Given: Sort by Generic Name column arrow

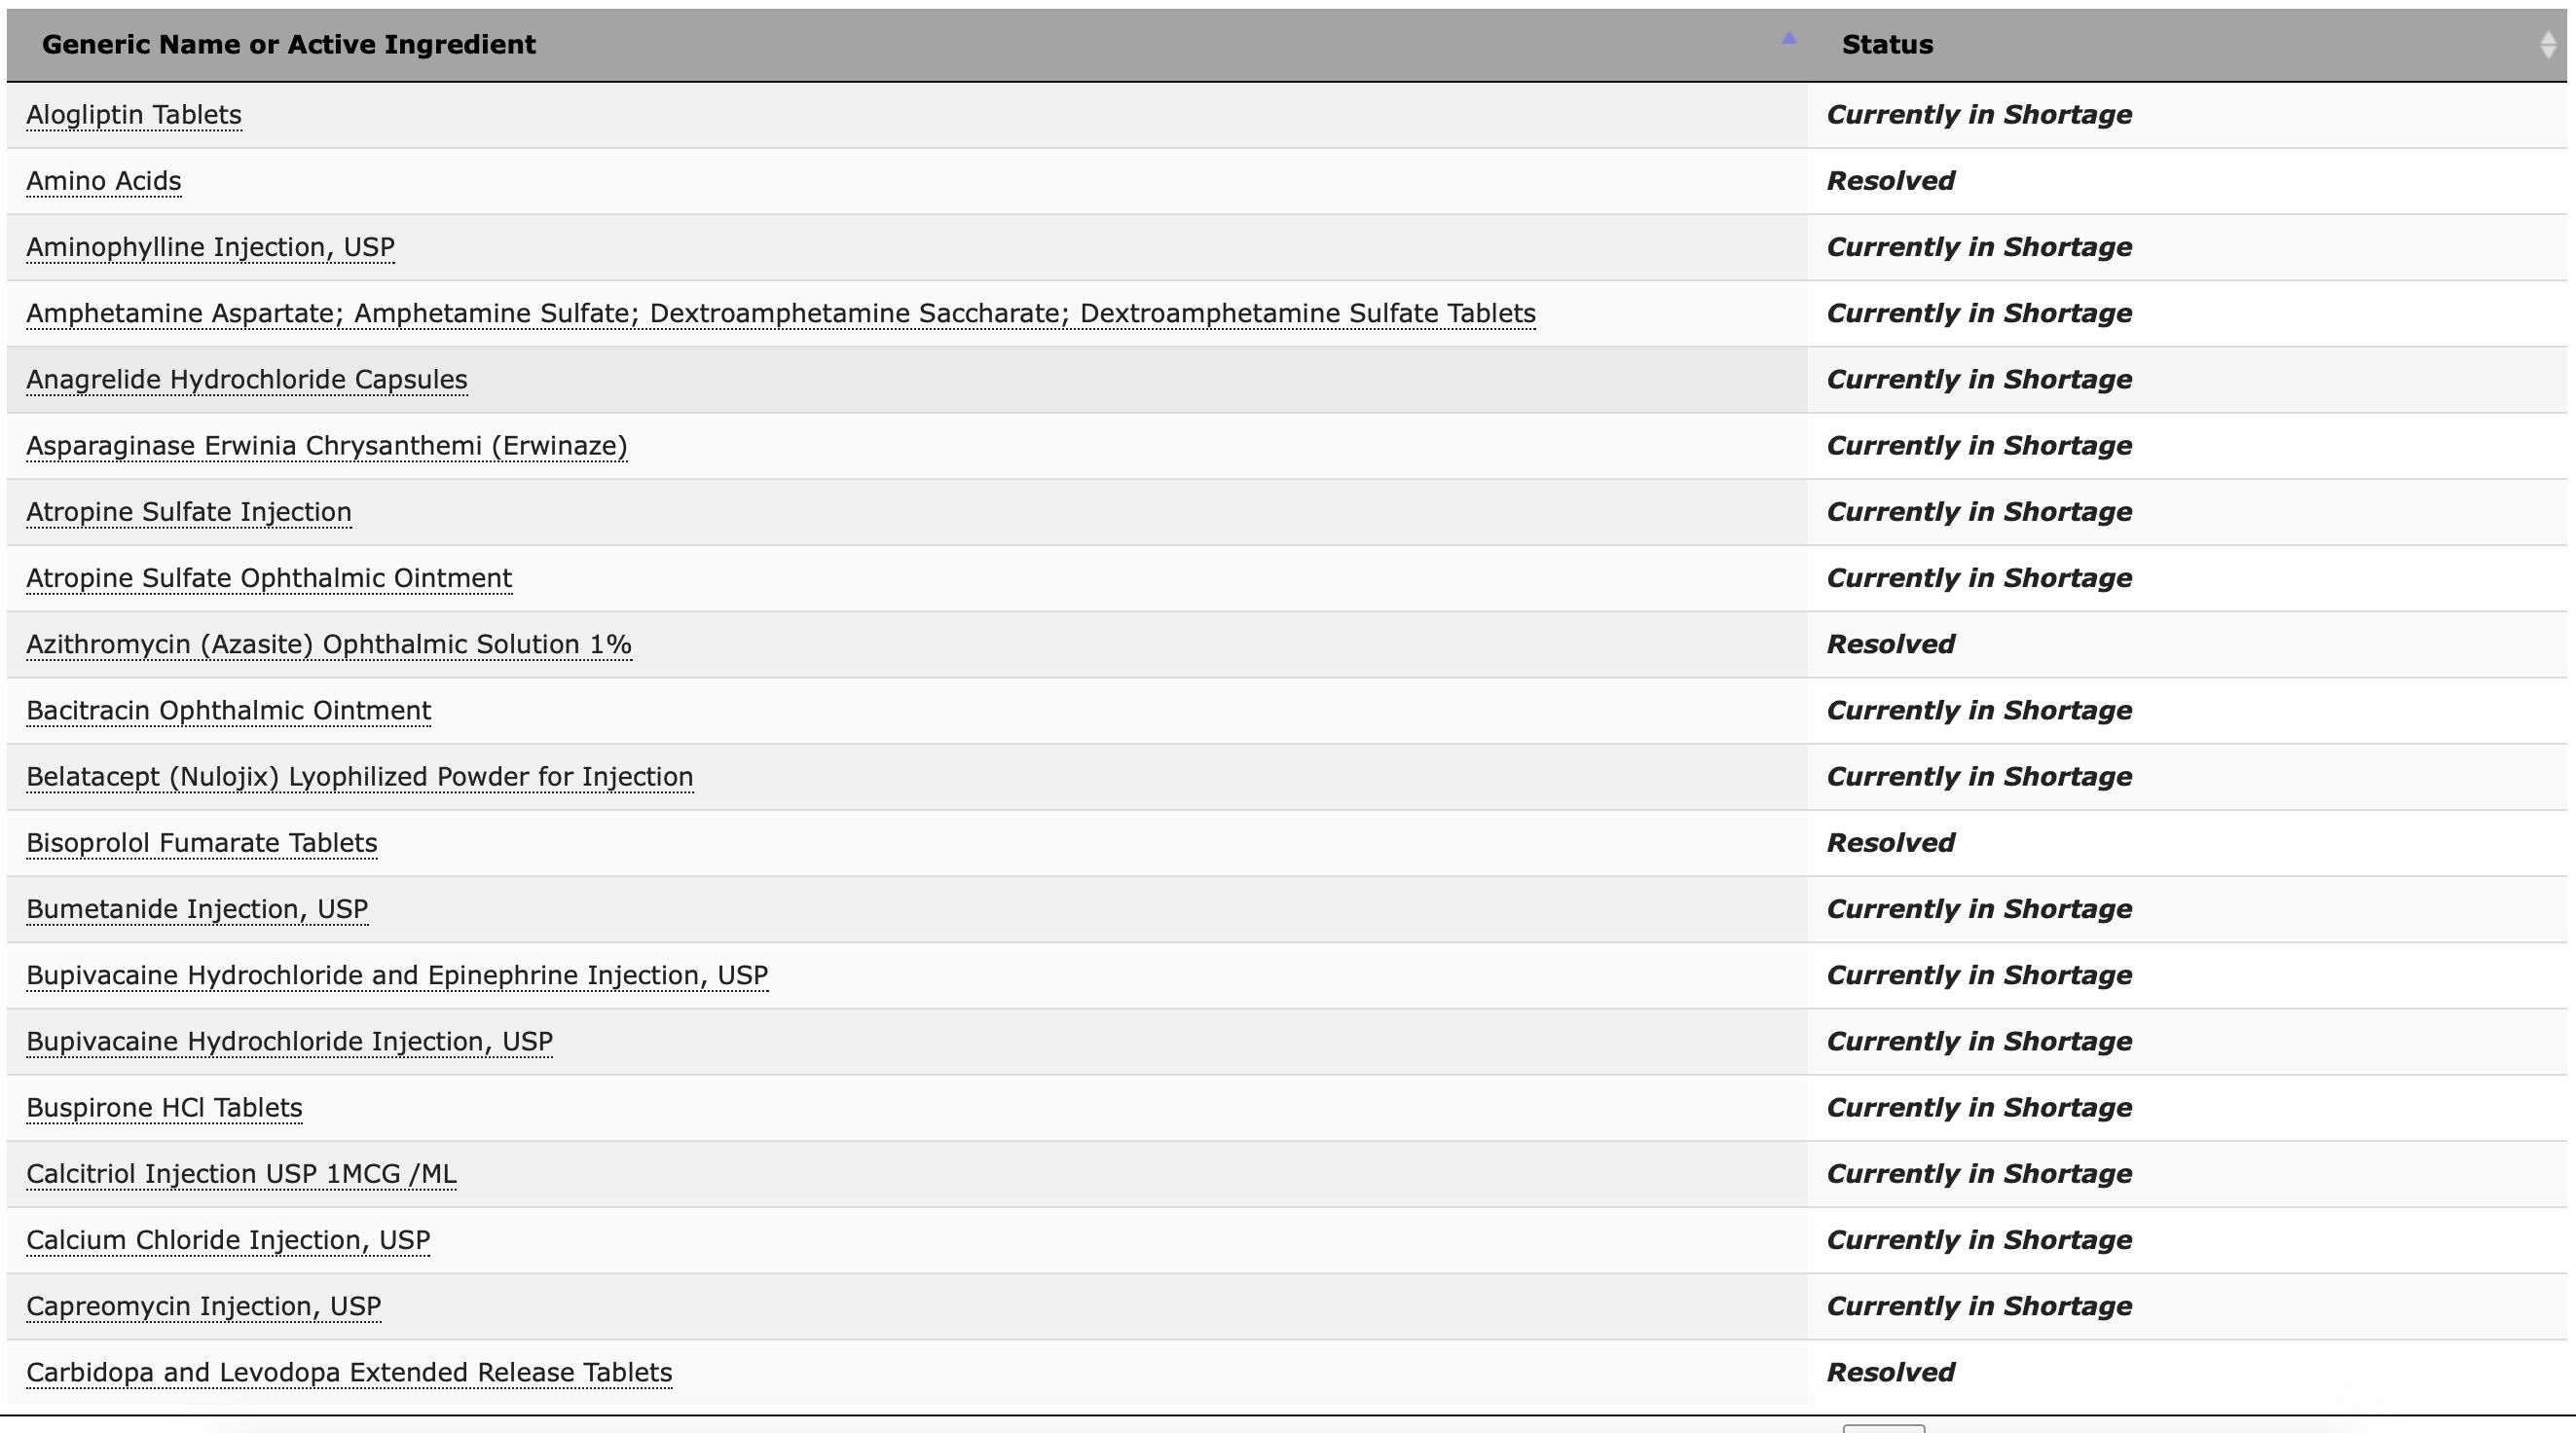Looking at the screenshot, I should tap(1789, 39).
